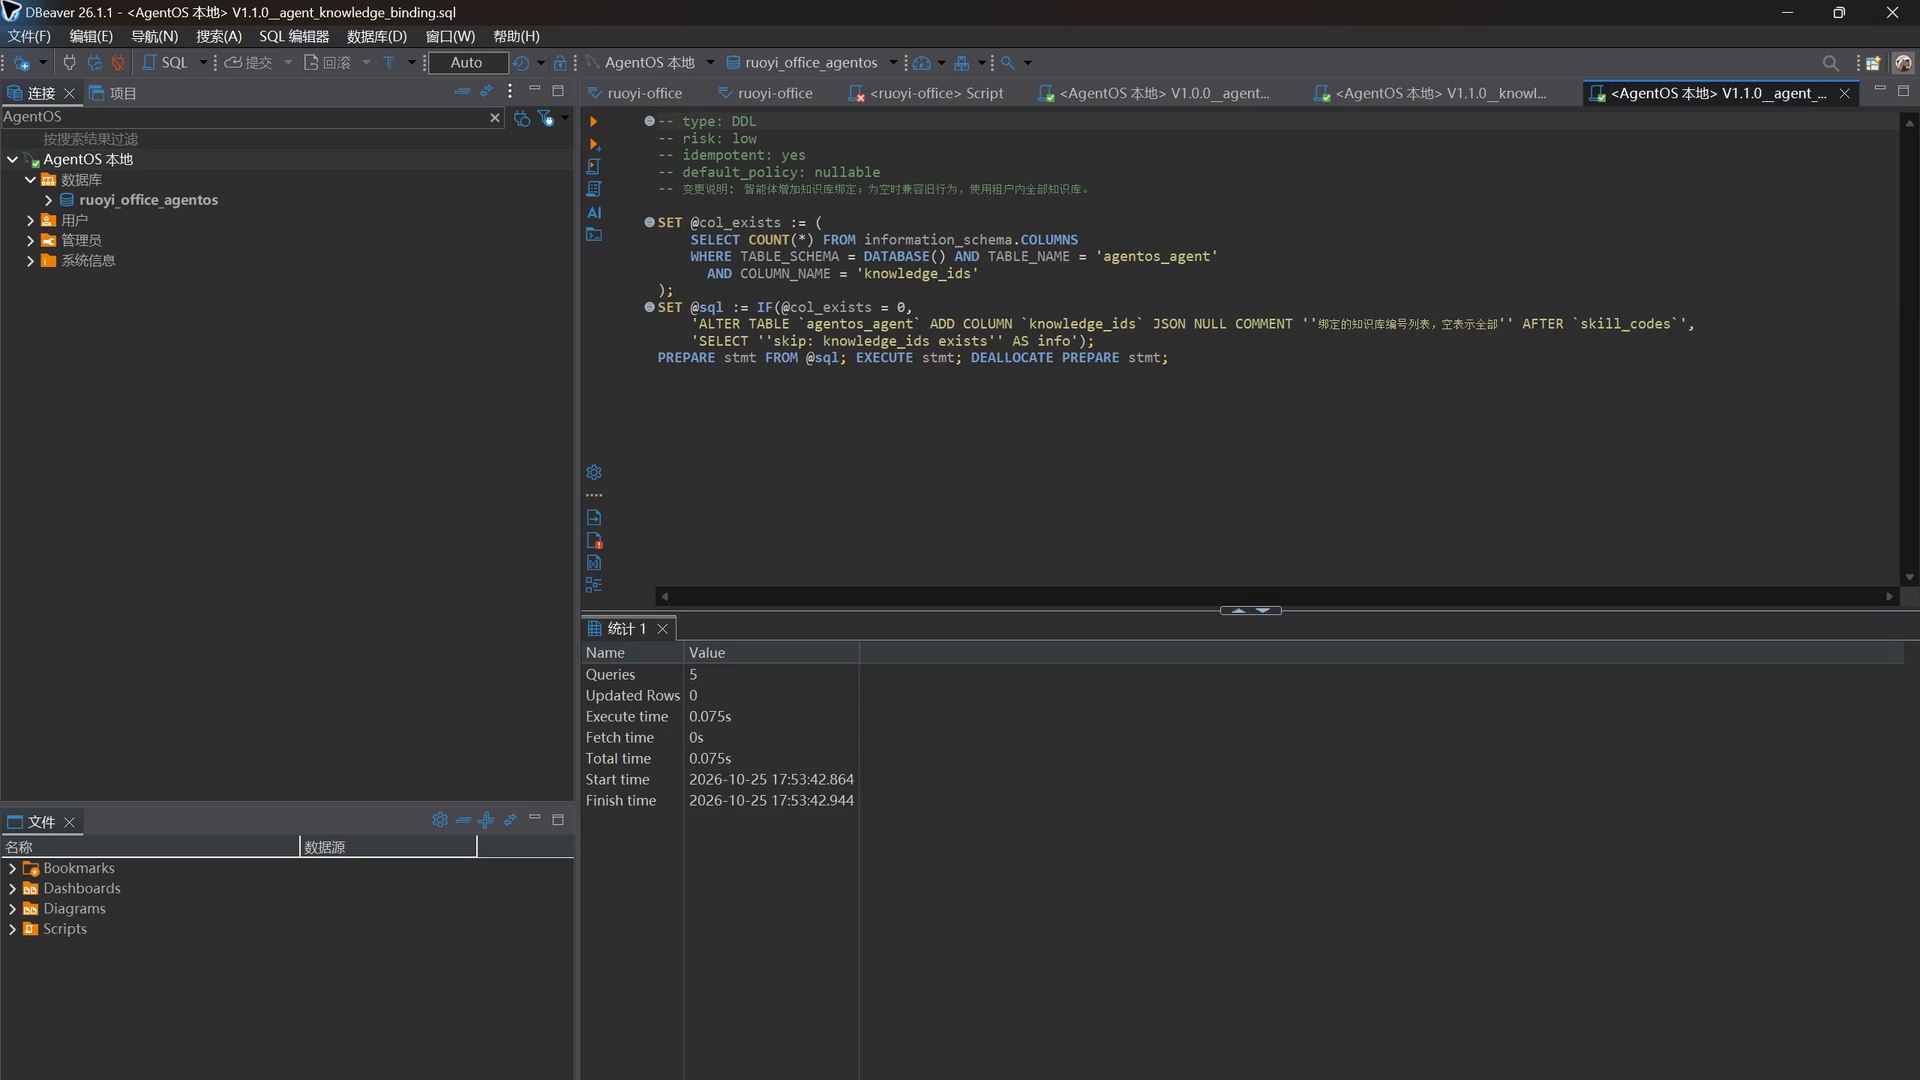Execute SQL statement with the orange arrow
Screen dimensions: 1920x1080
pos(593,121)
